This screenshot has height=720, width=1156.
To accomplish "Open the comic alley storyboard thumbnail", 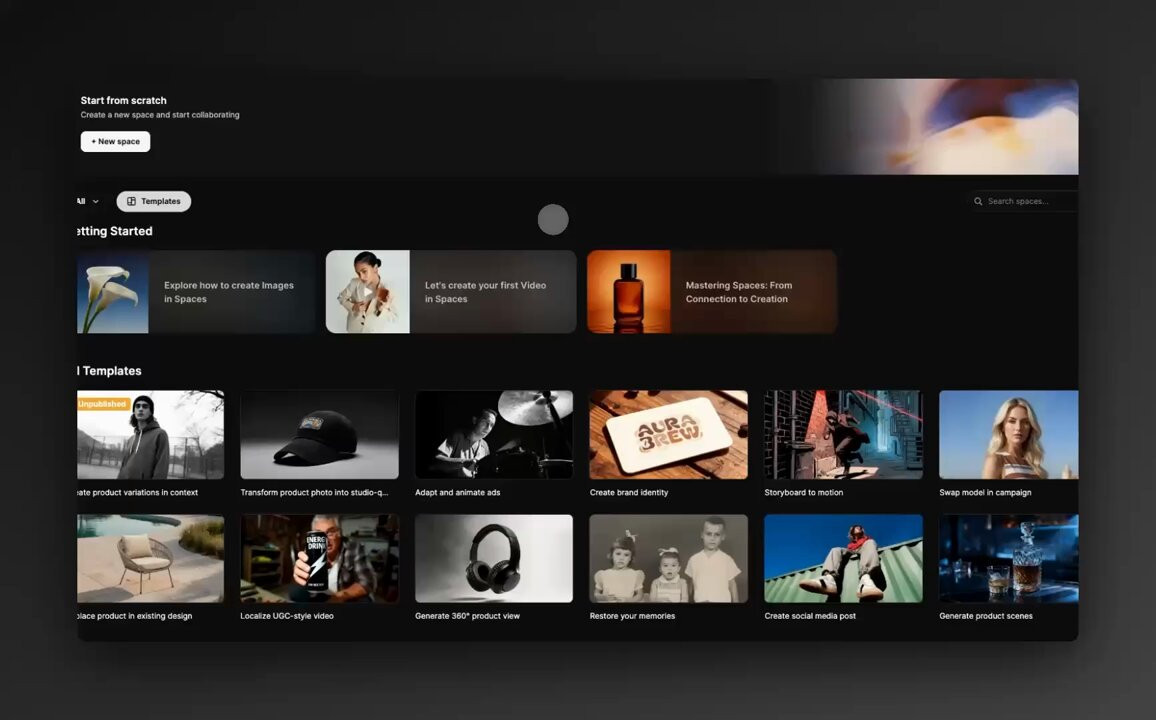I will (x=843, y=435).
